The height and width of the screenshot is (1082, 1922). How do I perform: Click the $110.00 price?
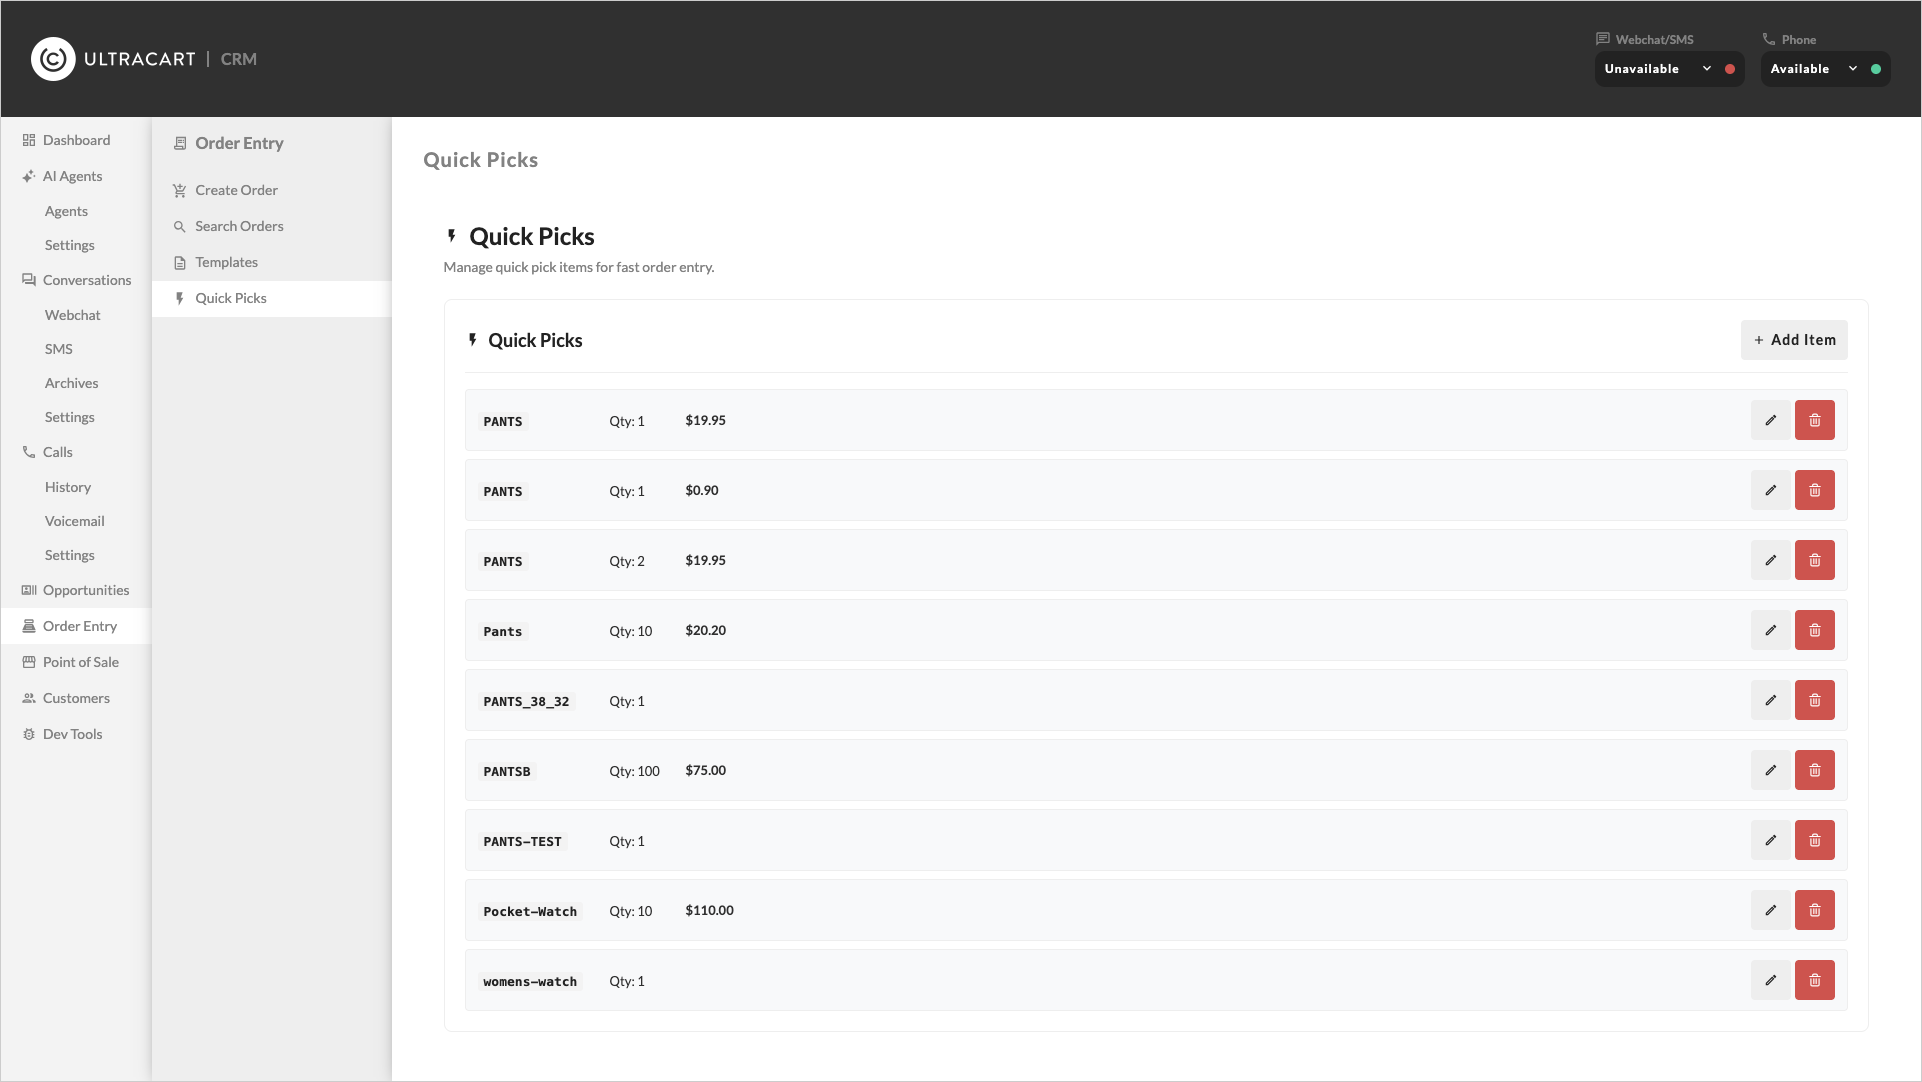[x=709, y=910]
